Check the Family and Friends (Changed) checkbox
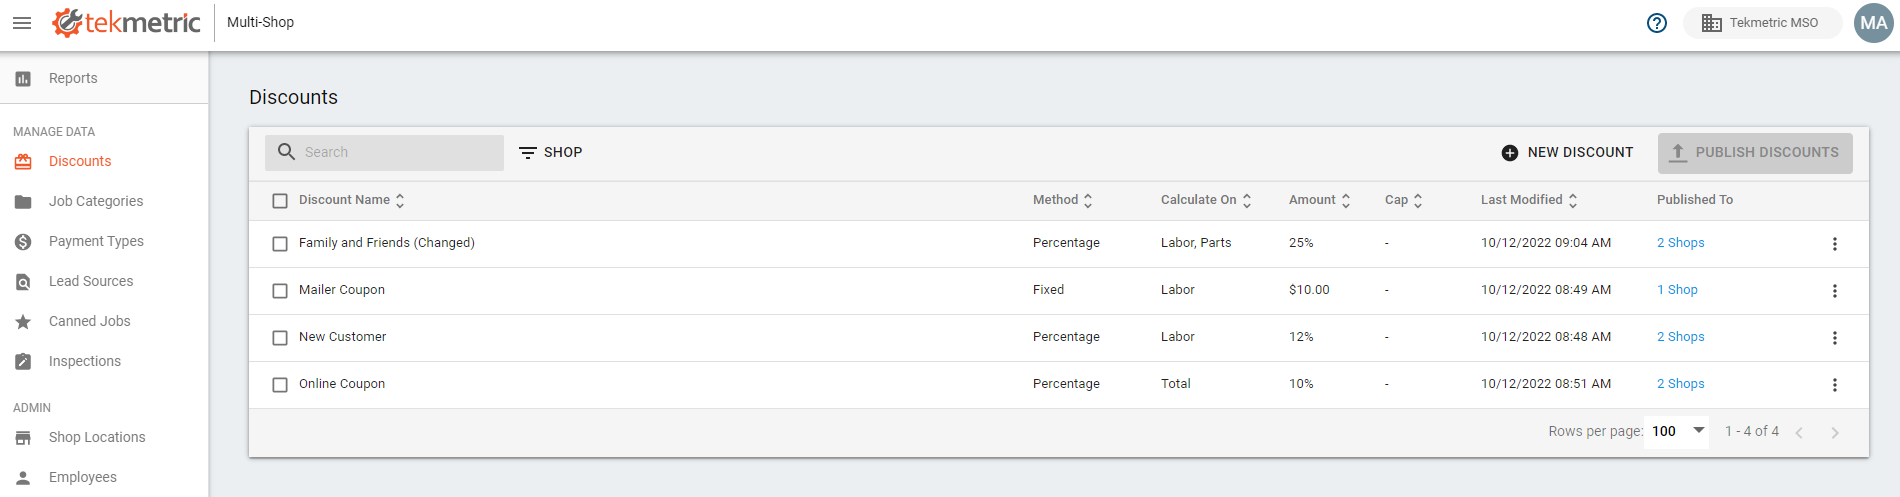 pyautogui.click(x=280, y=244)
